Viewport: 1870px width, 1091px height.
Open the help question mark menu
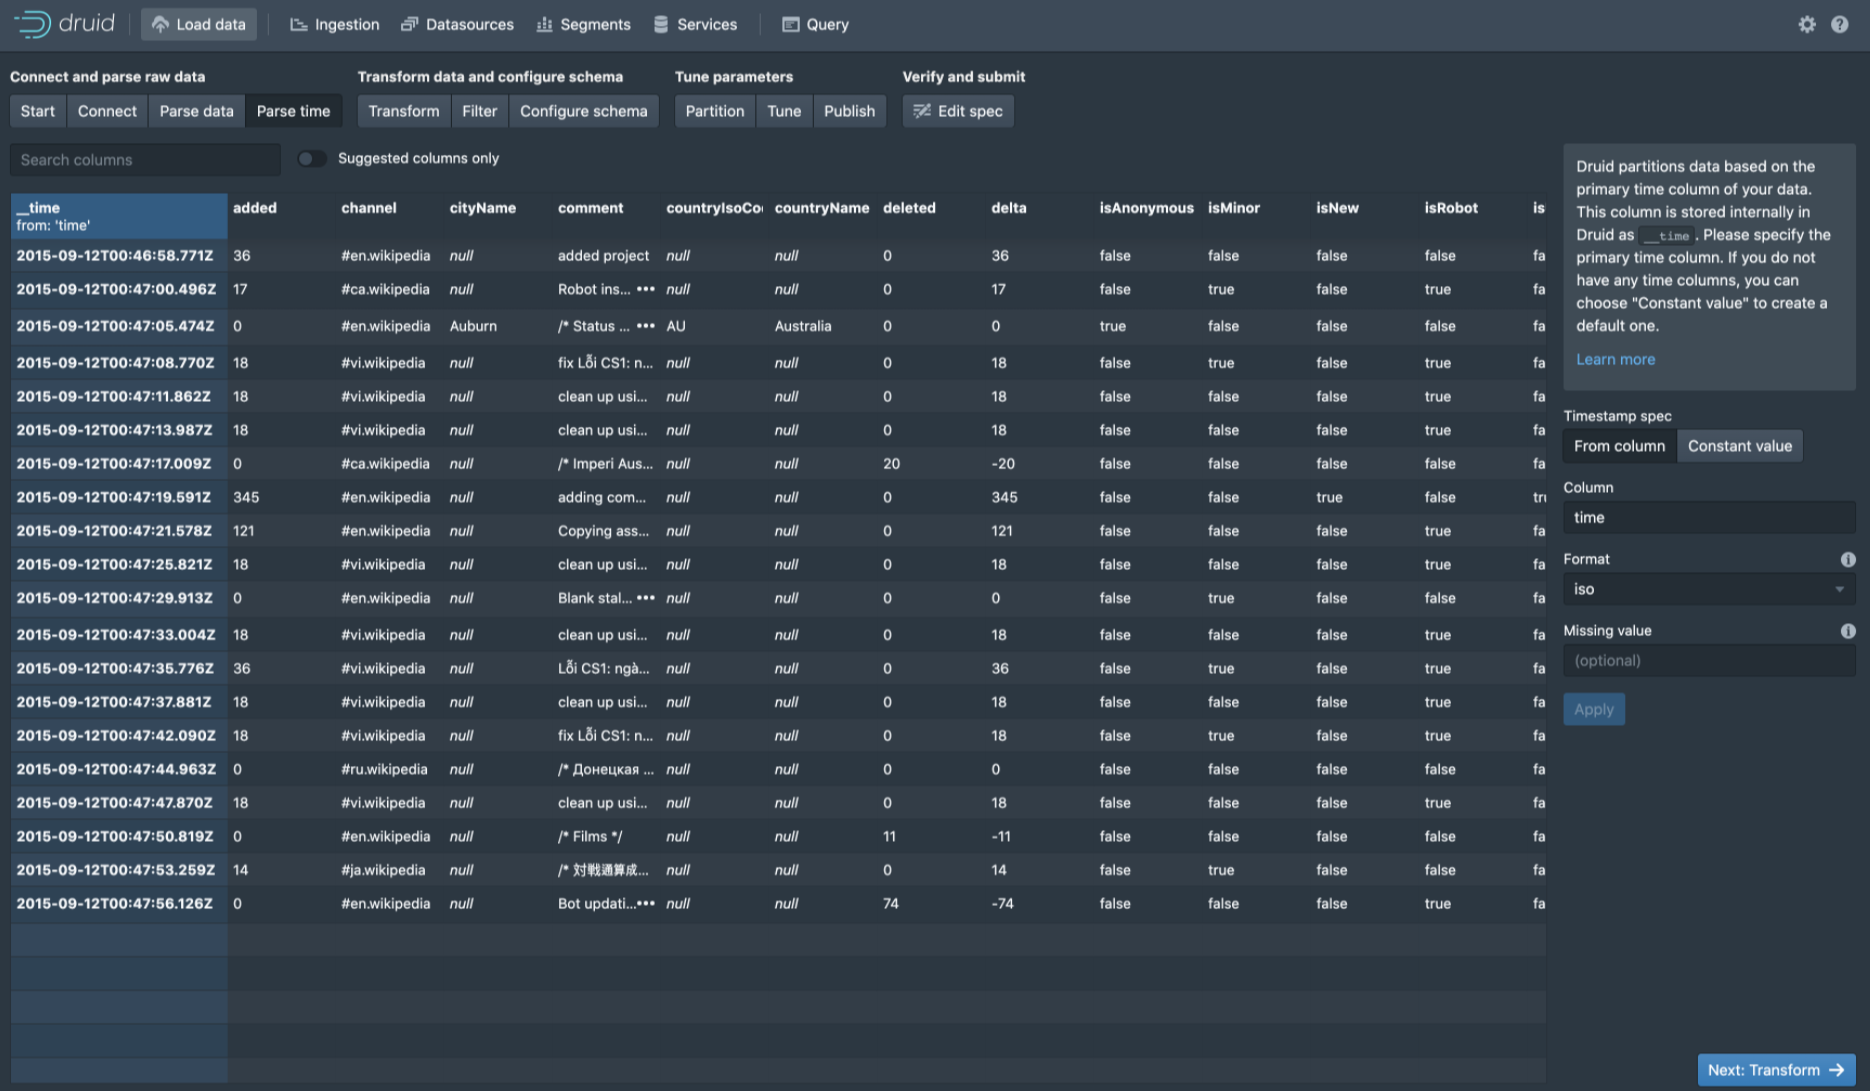click(1840, 24)
